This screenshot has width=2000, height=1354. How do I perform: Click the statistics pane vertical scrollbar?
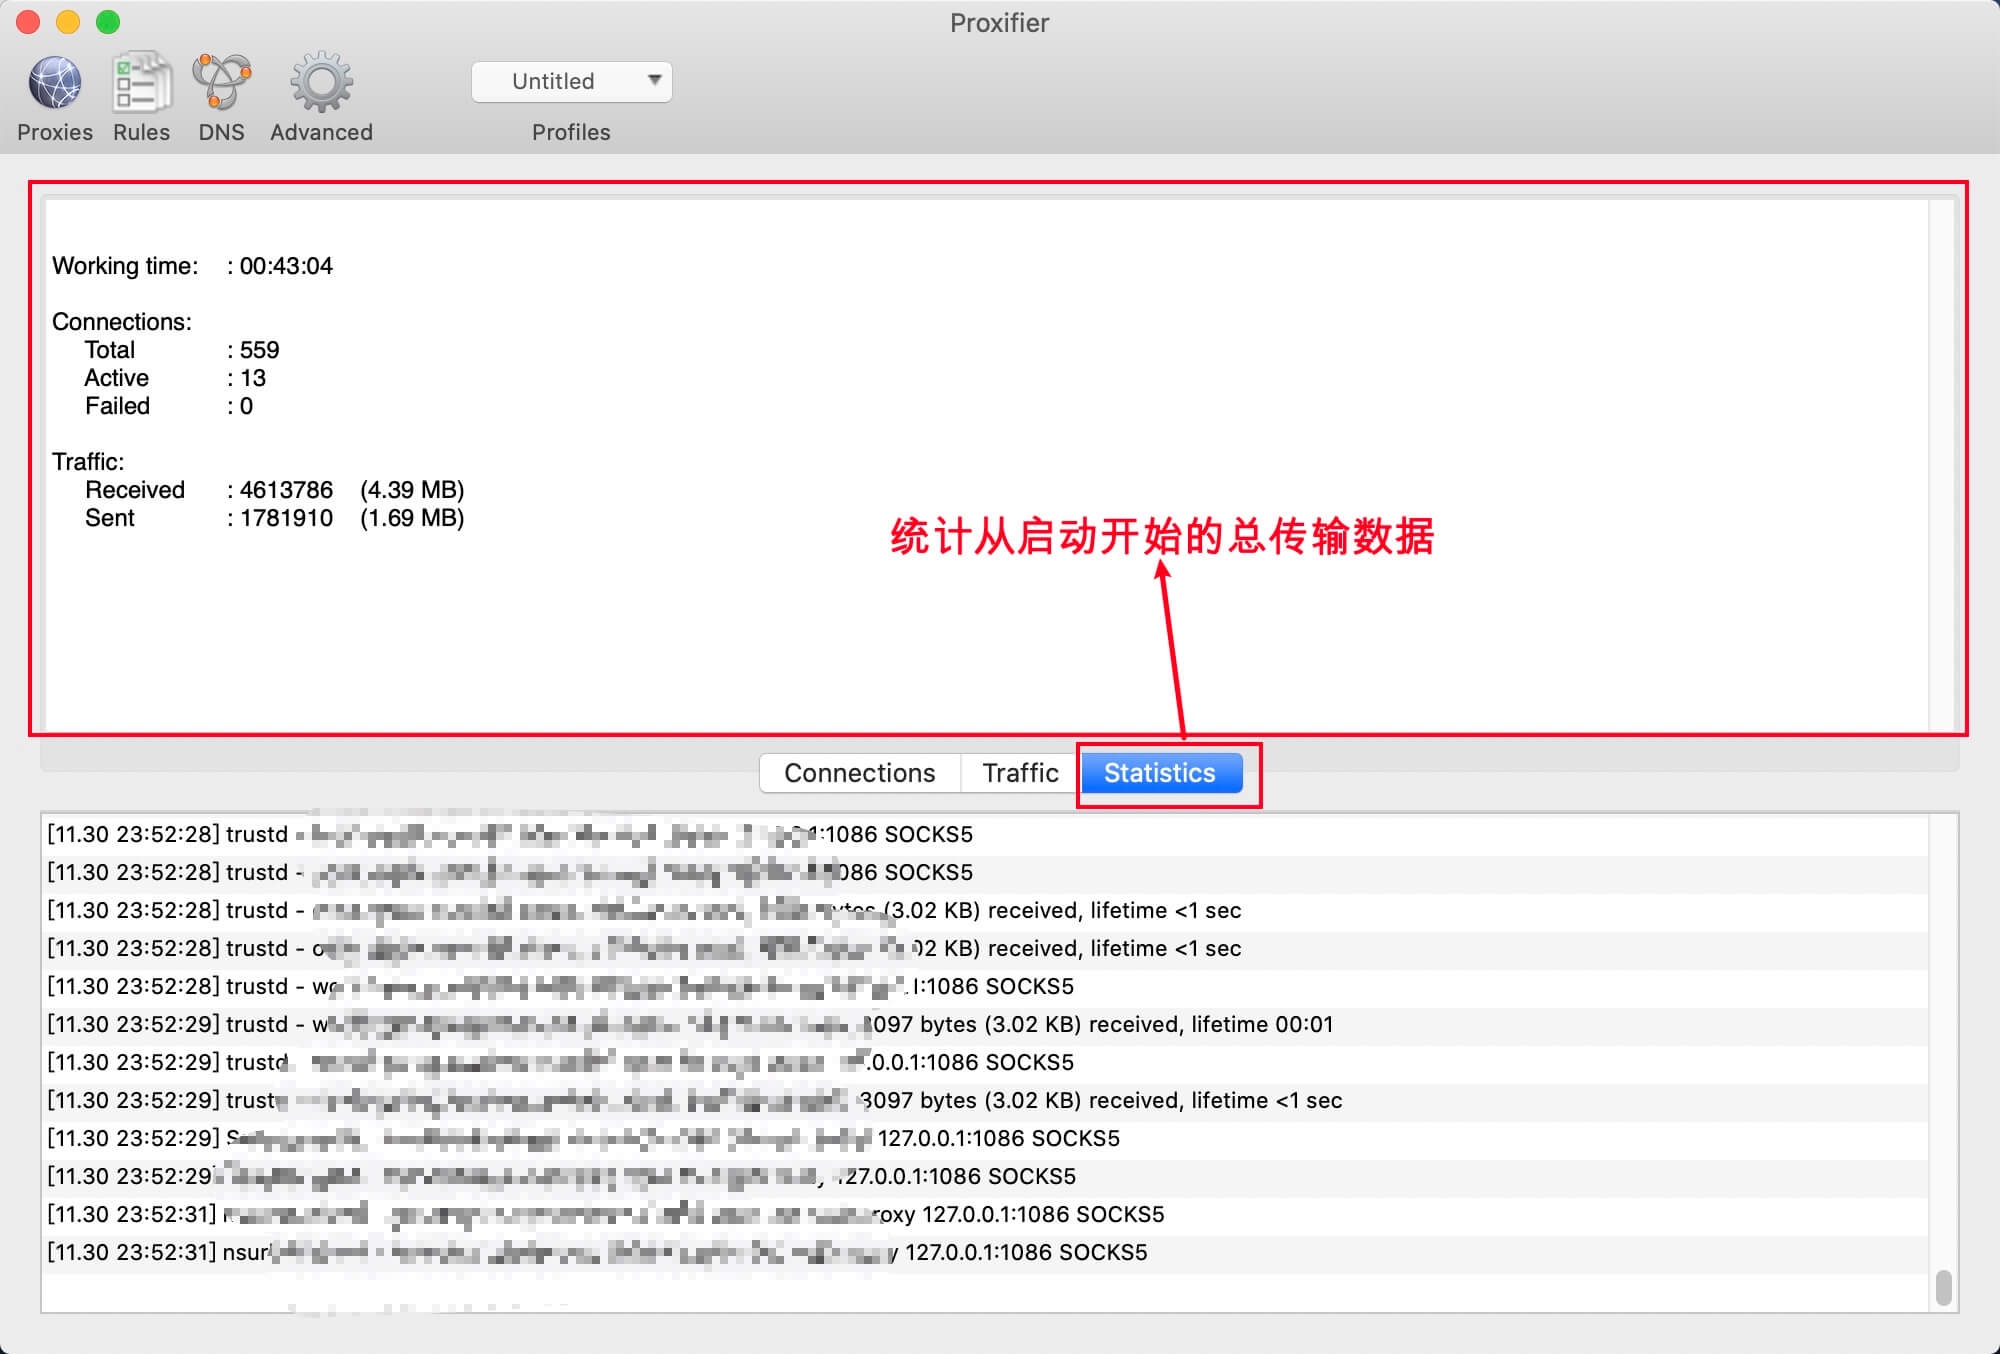pos(1942,464)
